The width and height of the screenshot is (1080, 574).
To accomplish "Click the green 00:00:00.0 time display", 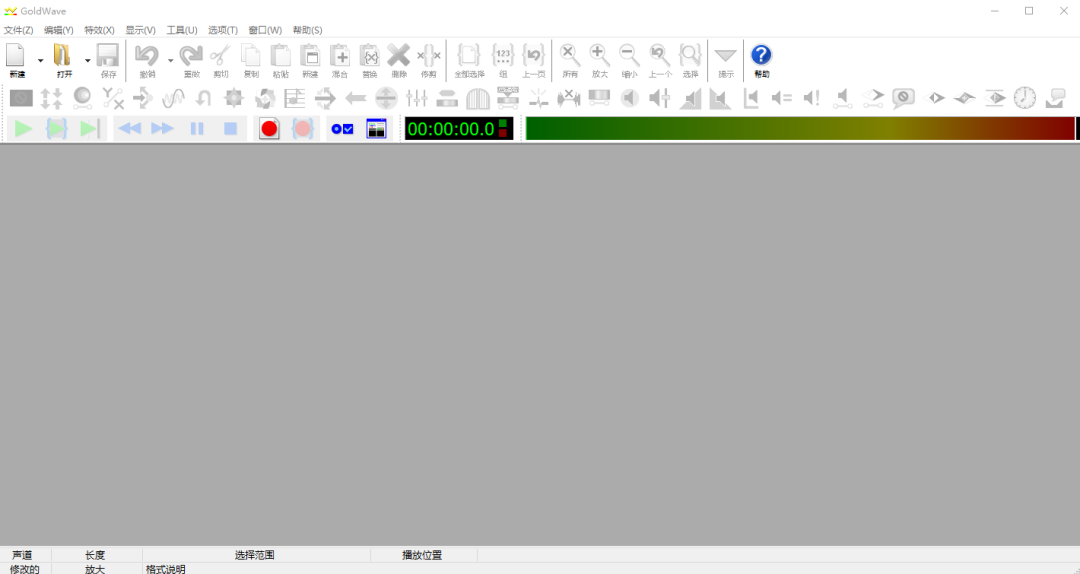I will coord(450,128).
